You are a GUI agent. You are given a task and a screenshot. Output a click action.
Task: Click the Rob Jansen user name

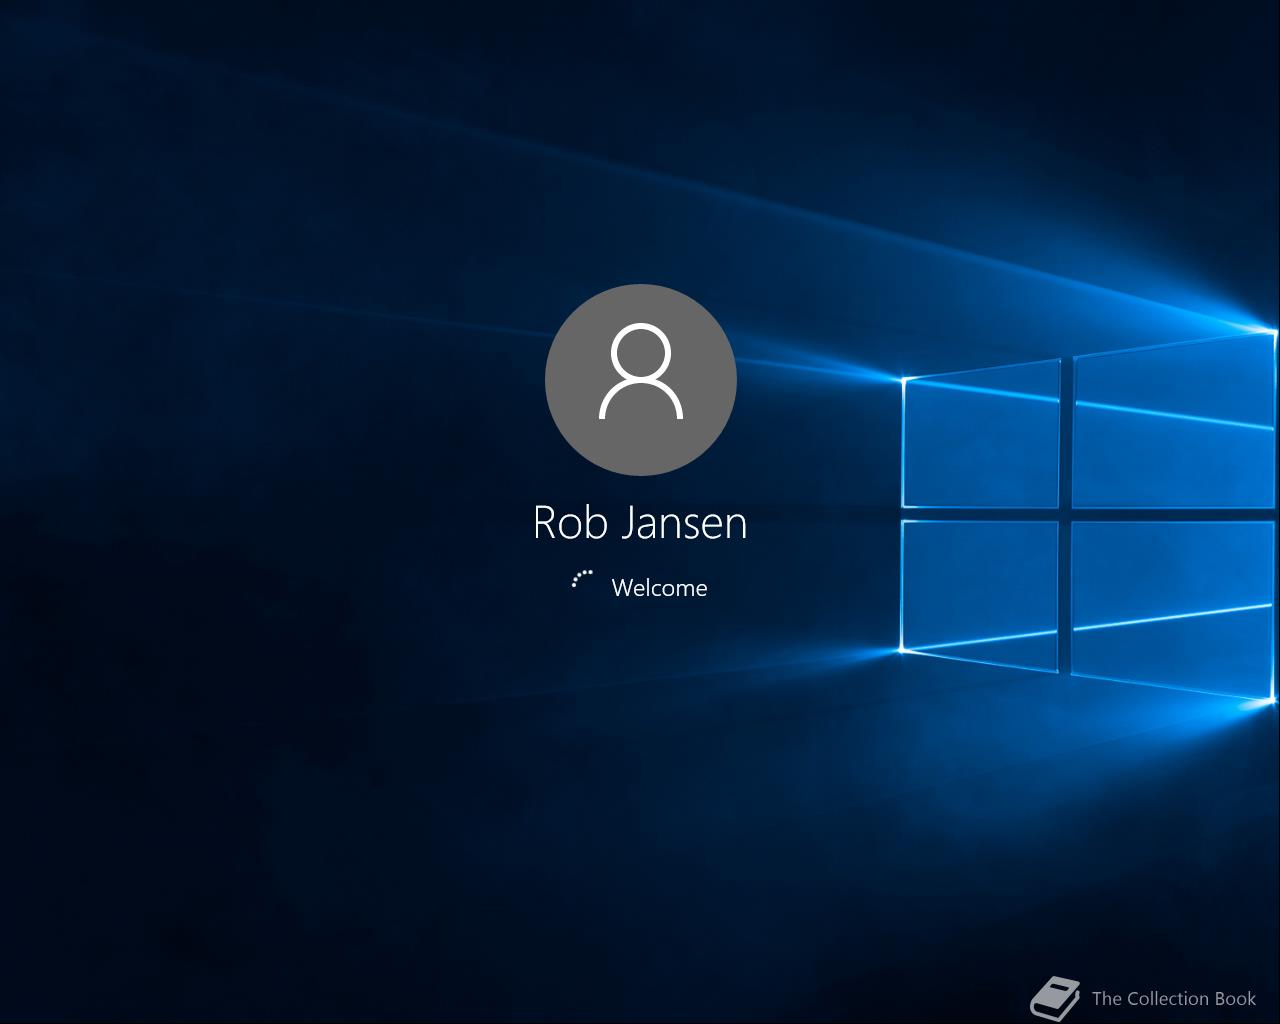(640, 523)
